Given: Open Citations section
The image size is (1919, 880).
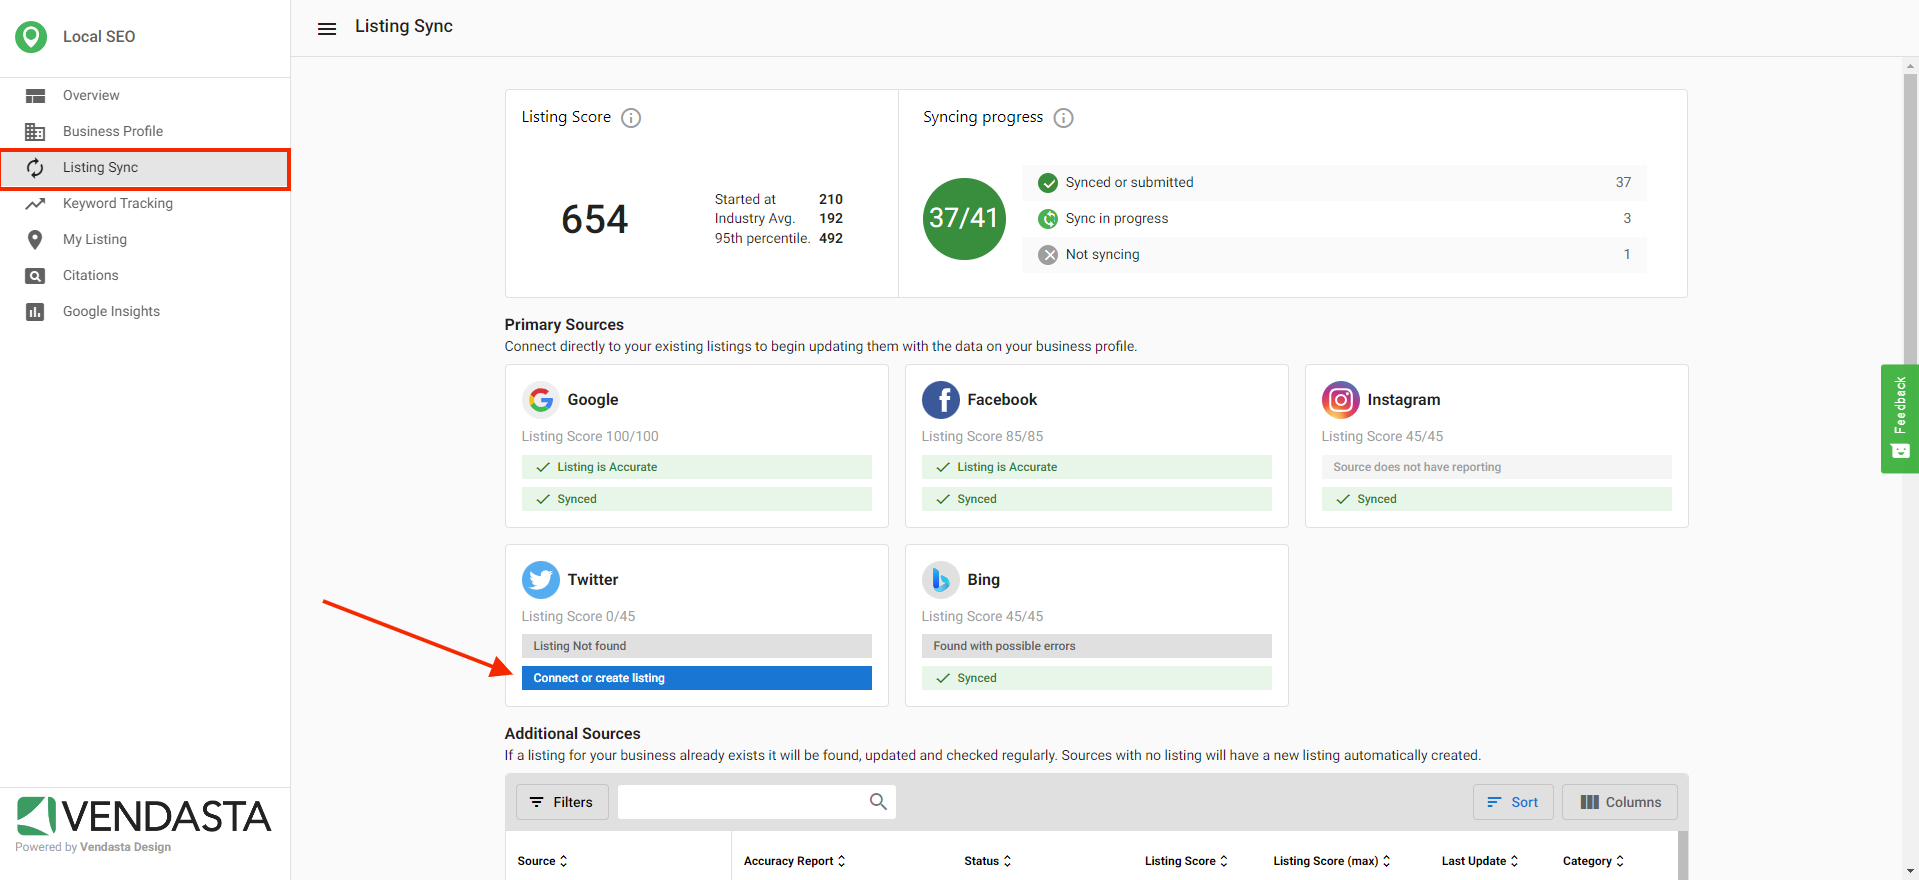Looking at the screenshot, I should 145,276.
